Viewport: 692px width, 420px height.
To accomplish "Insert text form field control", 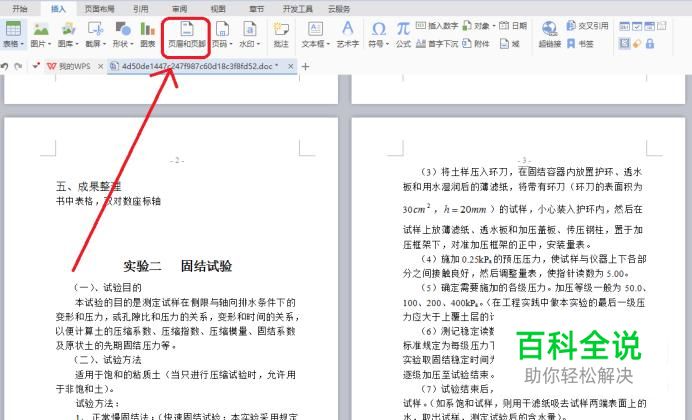I will 624,26.
